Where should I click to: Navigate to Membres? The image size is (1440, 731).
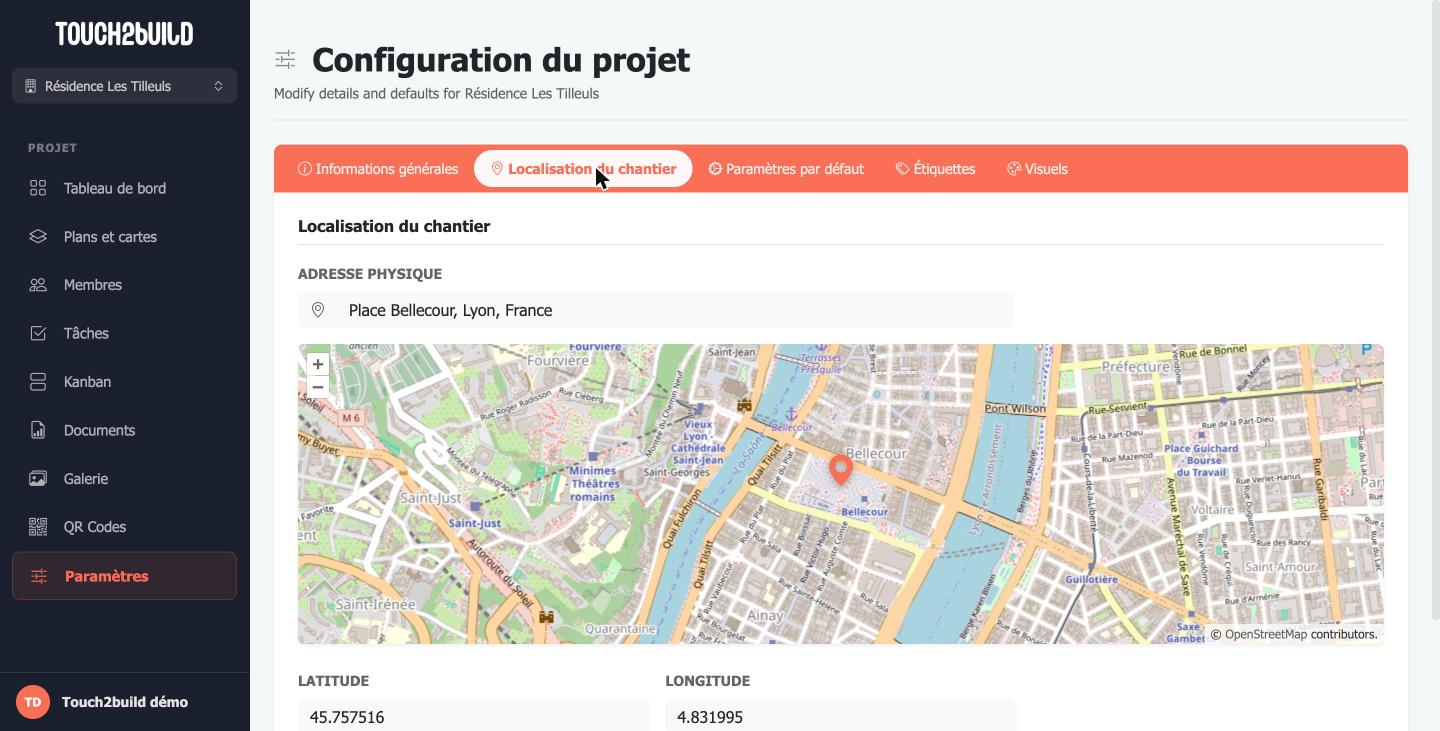tap(124, 285)
